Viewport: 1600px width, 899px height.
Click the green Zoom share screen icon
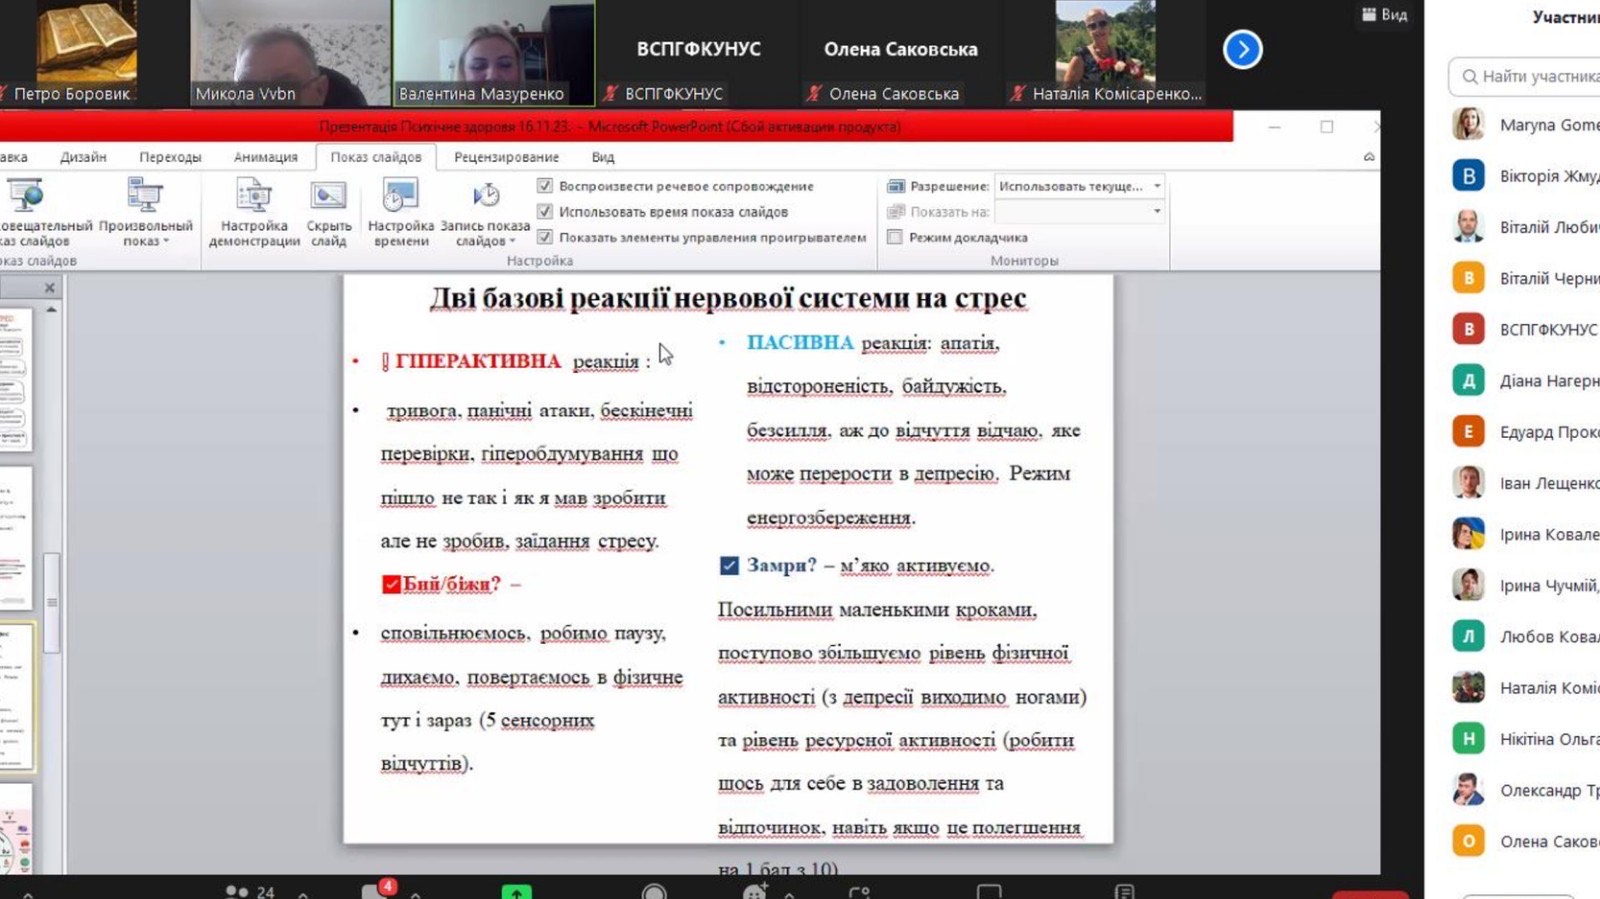(x=516, y=892)
